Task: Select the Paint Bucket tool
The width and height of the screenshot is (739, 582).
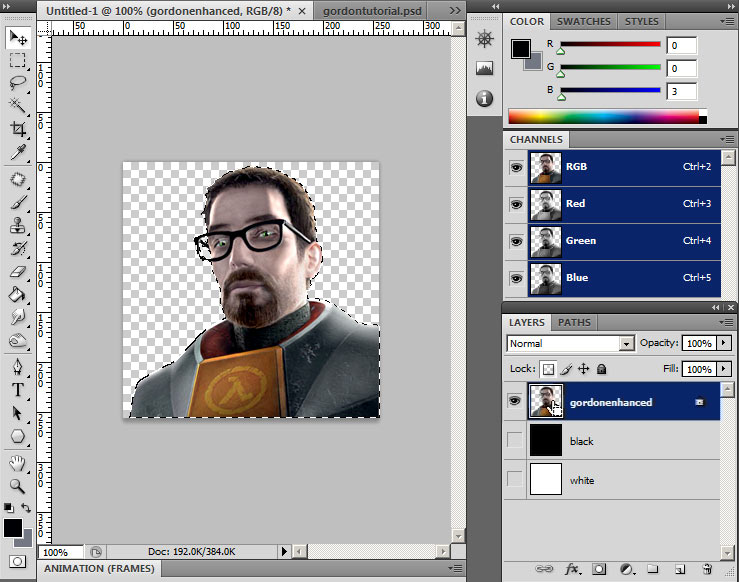Action: point(18,295)
